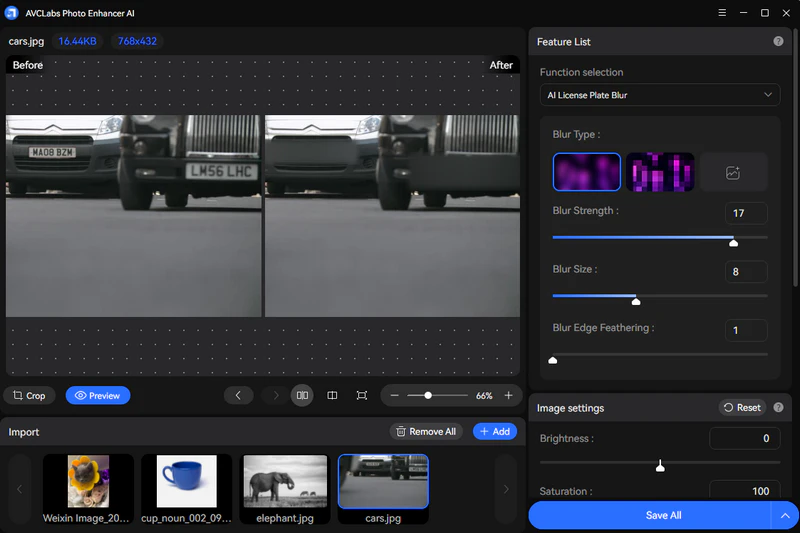Click the Brightness slider handle
This screenshot has height=533, width=800.
click(x=660, y=466)
